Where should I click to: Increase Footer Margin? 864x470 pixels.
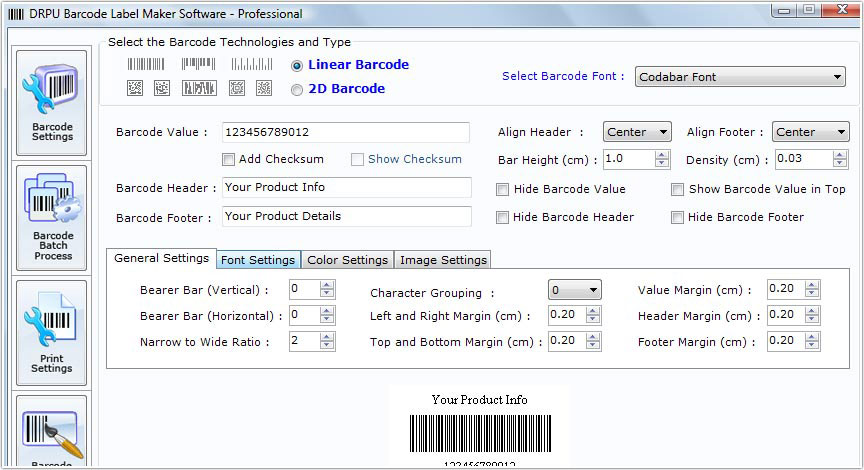(812, 337)
